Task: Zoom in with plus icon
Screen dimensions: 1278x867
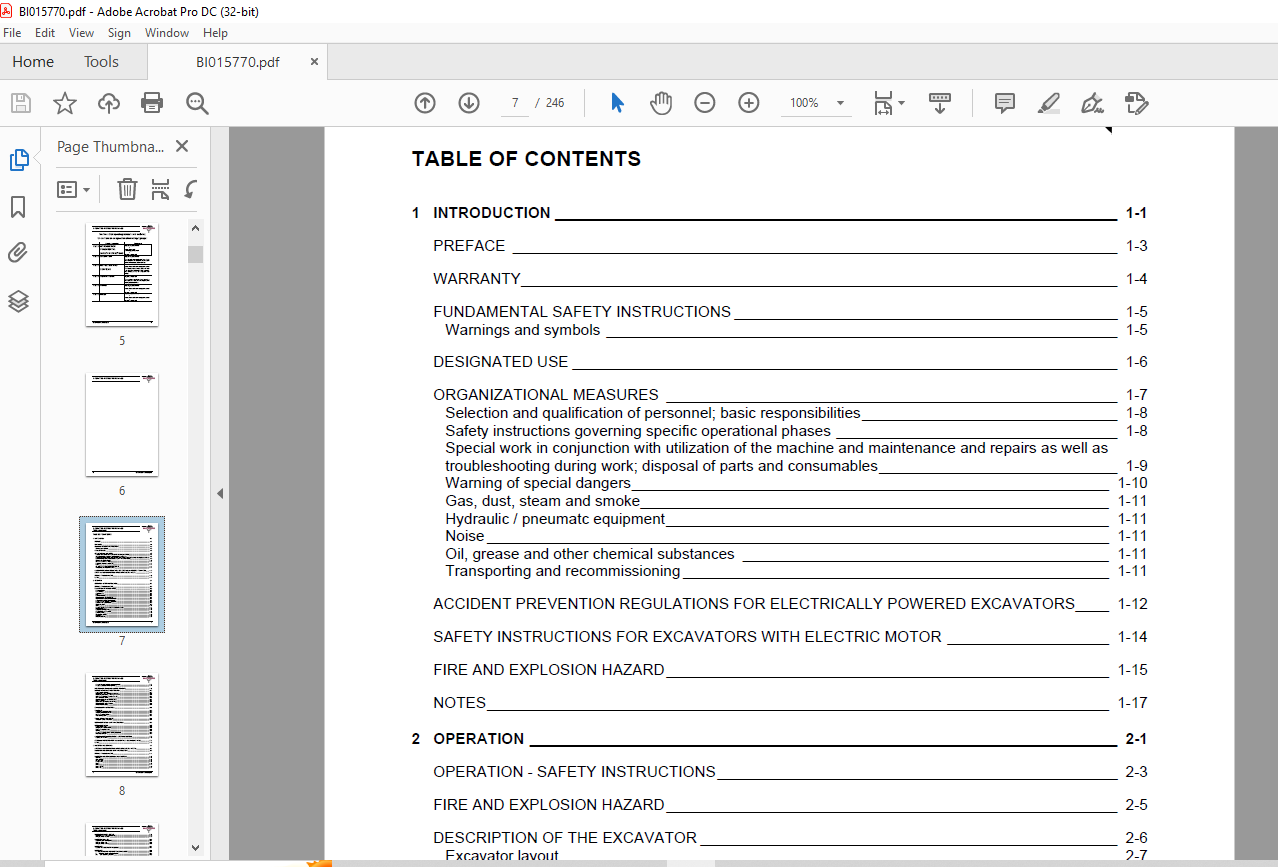Action: (749, 103)
